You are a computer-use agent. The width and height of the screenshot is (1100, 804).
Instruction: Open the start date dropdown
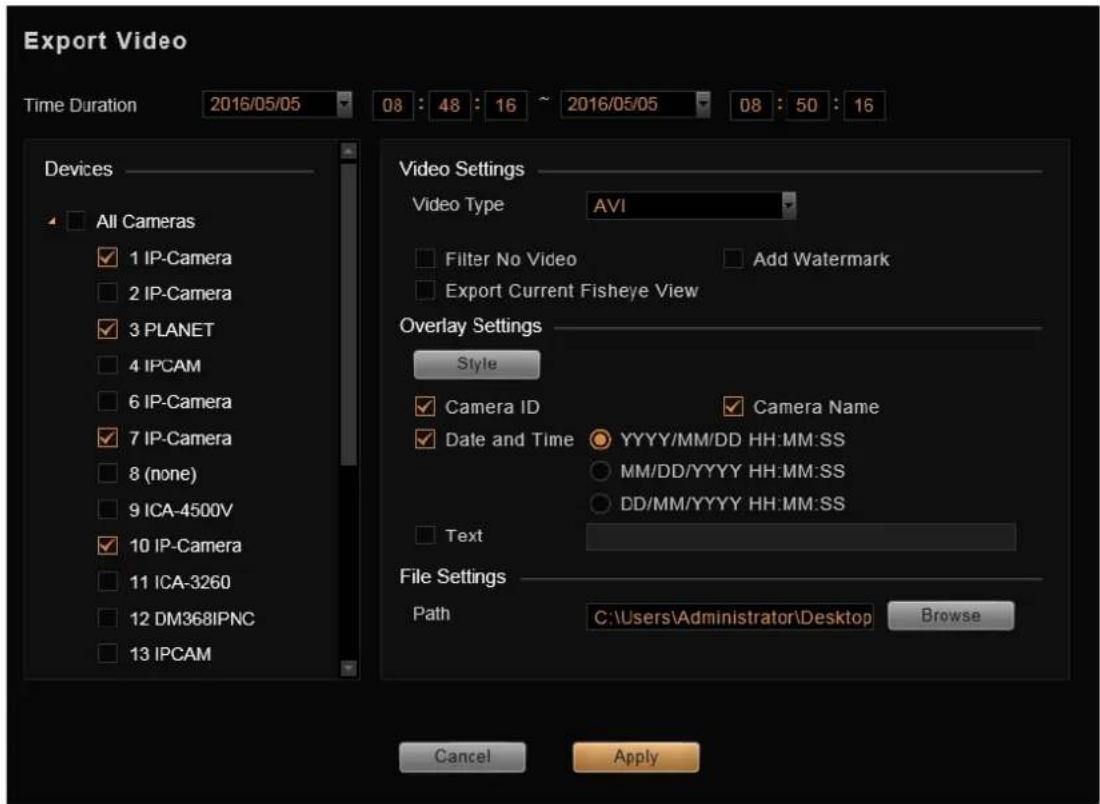[344, 105]
